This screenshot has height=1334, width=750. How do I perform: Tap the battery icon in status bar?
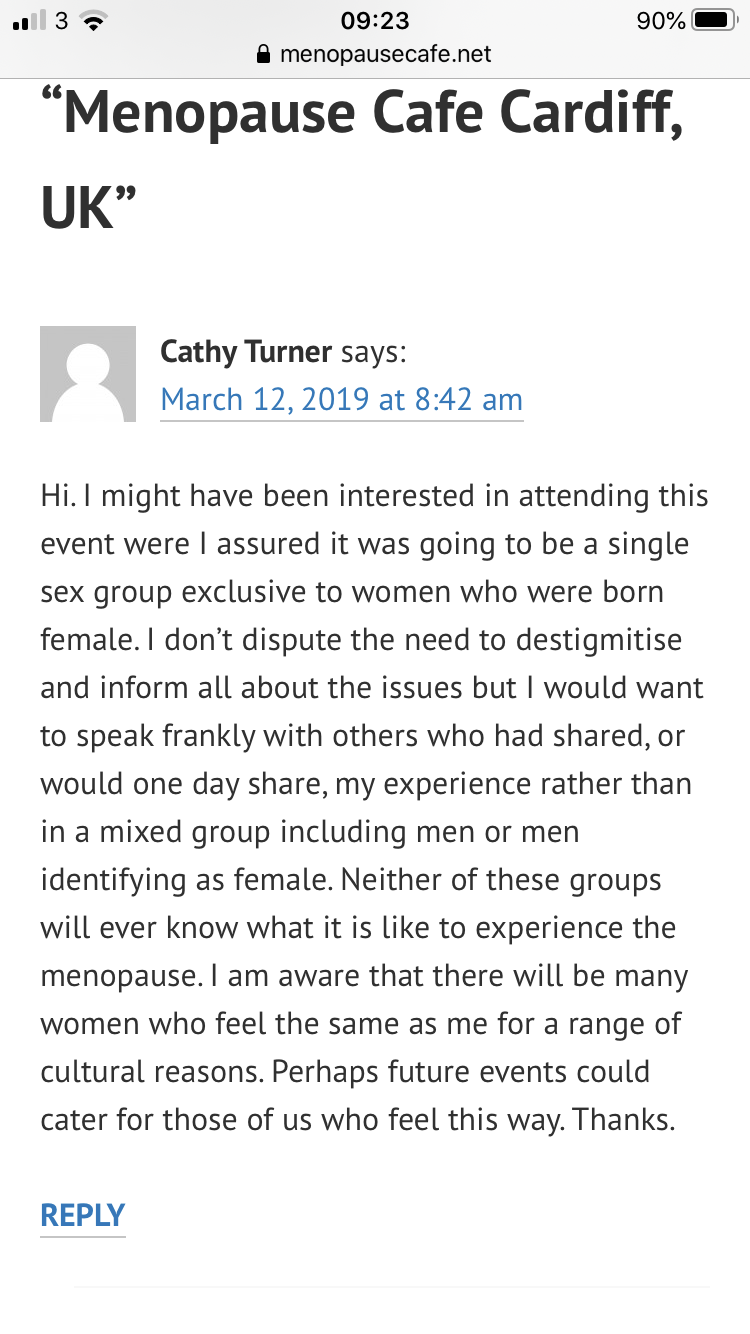(x=714, y=21)
